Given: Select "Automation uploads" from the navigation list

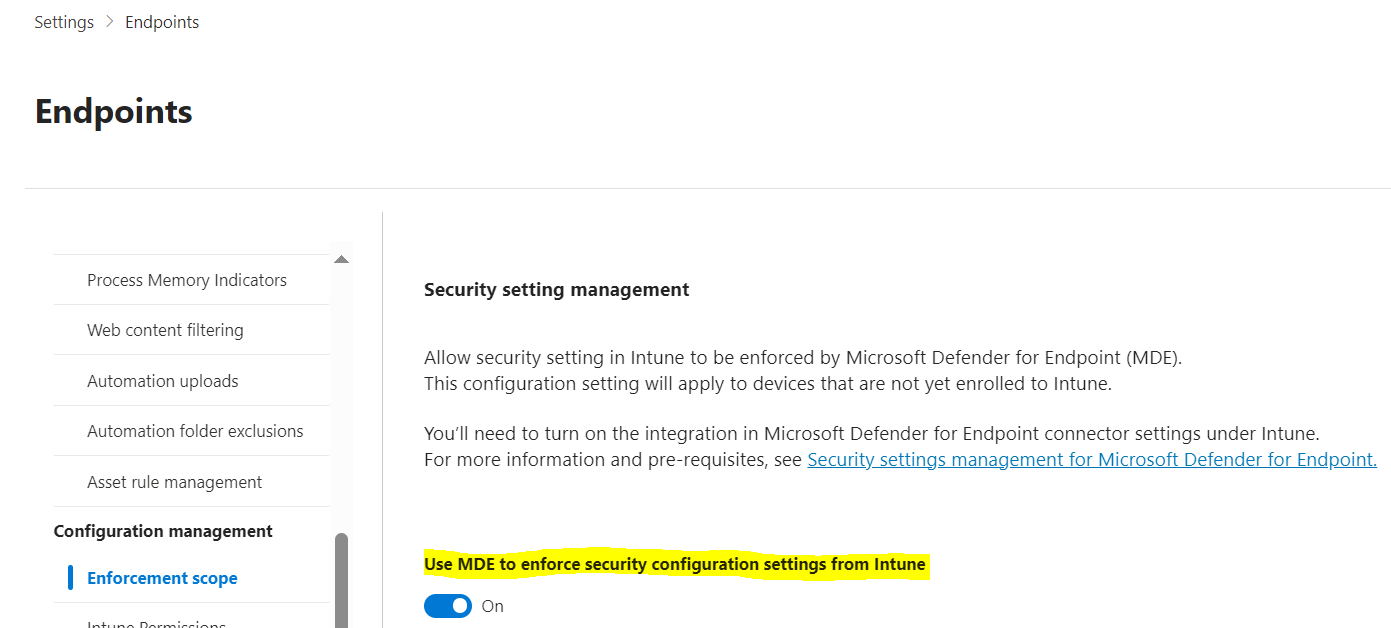Looking at the screenshot, I should coord(163,380).
